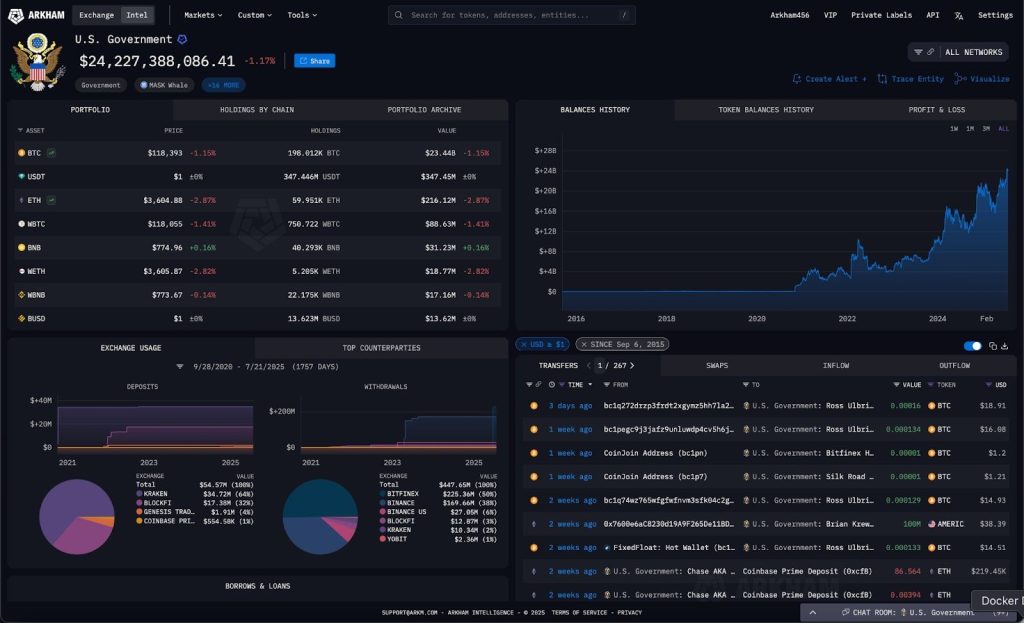Viewport: 1024px width, 623px height.
Task: Click the verified badge beside U.S. Government
Action: pos(182,39)
